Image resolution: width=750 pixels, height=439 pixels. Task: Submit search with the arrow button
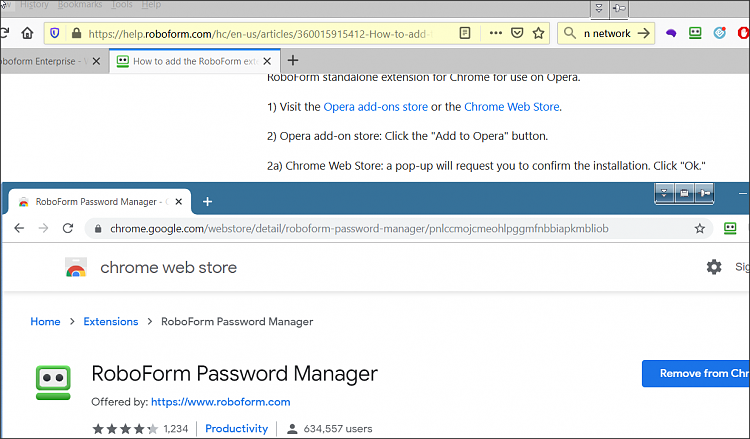coord(644,33)
